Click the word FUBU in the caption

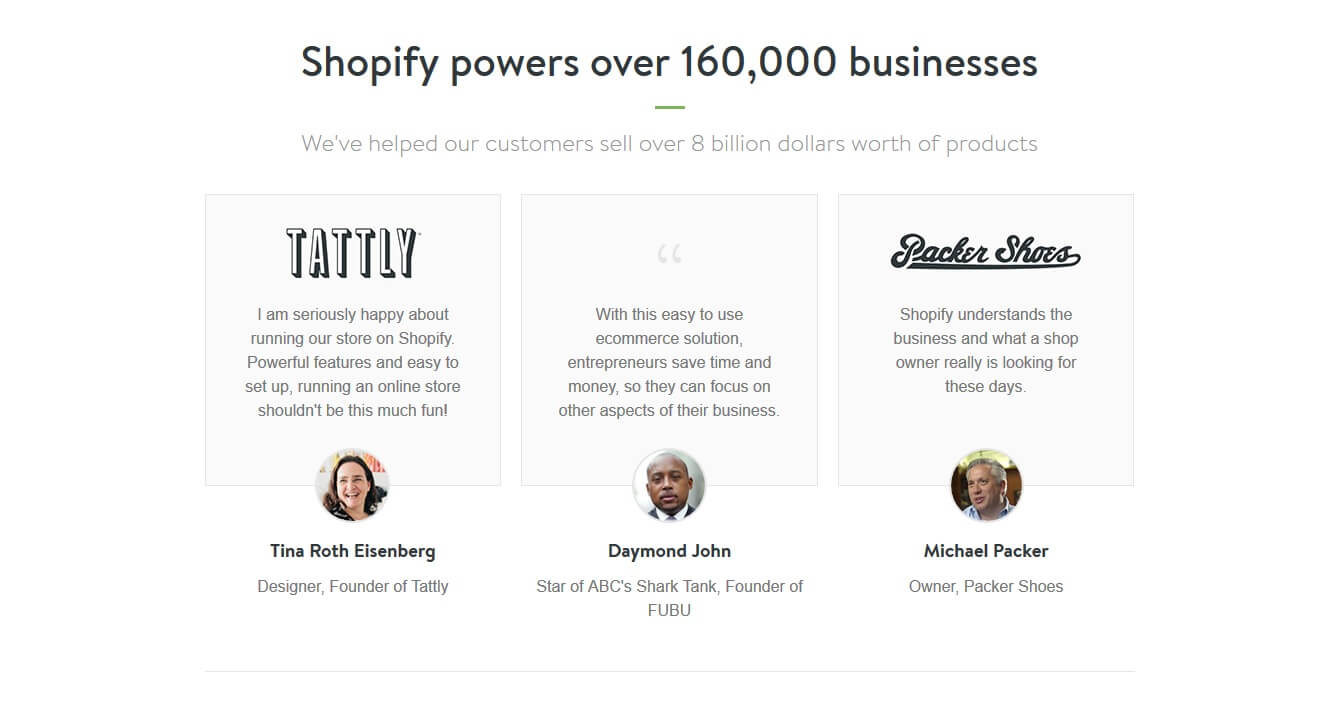click(x=669, y=610)
